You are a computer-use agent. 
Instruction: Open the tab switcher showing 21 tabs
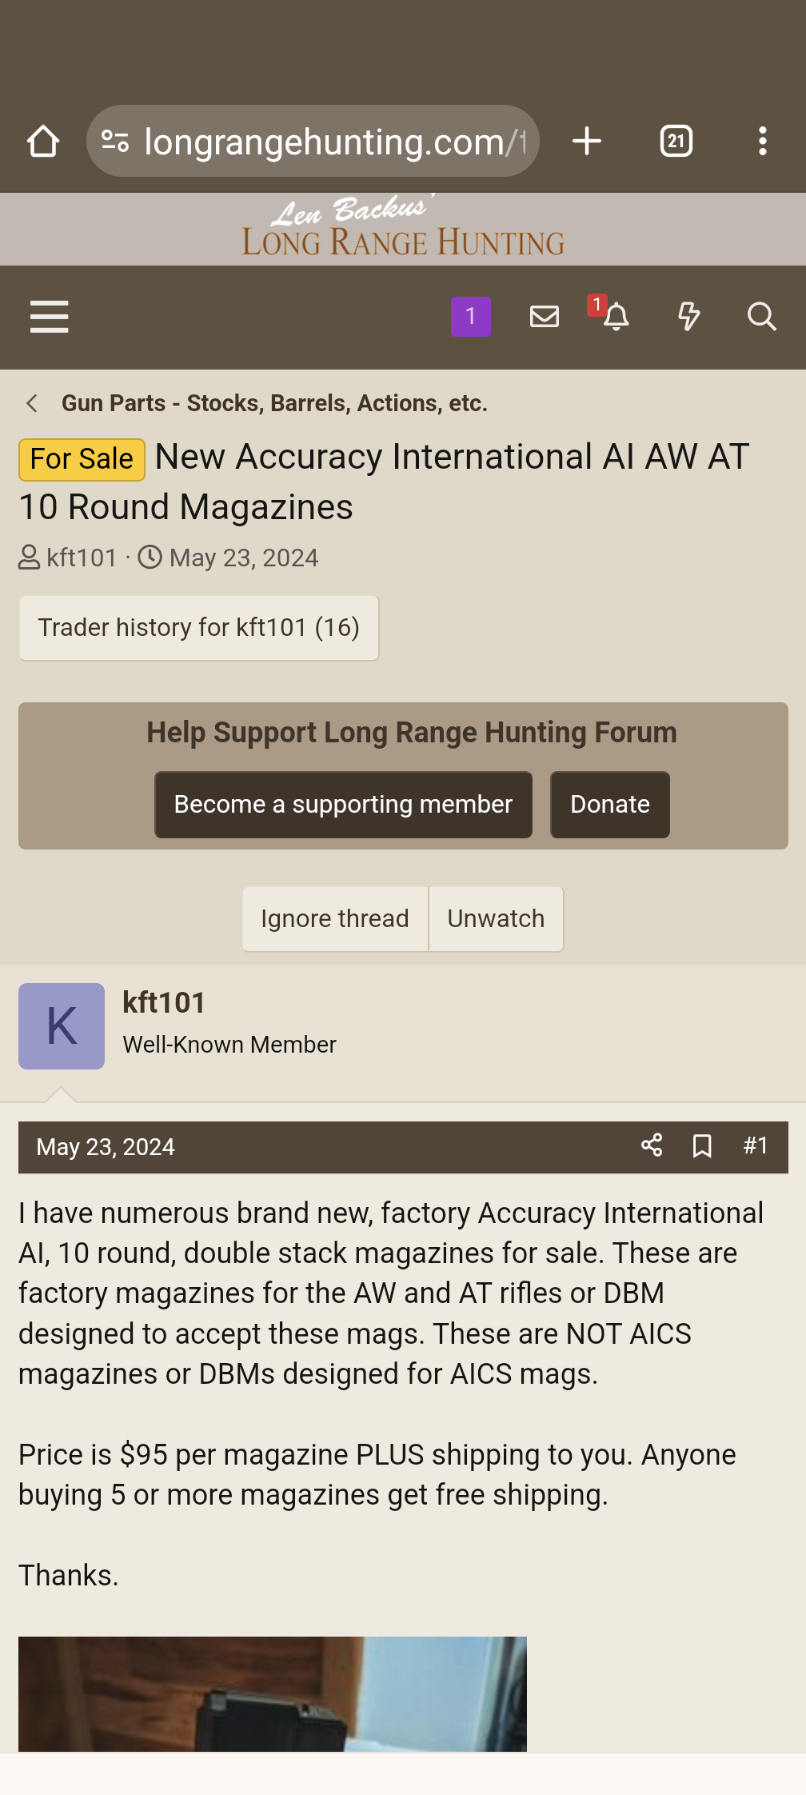pos(676,142)
